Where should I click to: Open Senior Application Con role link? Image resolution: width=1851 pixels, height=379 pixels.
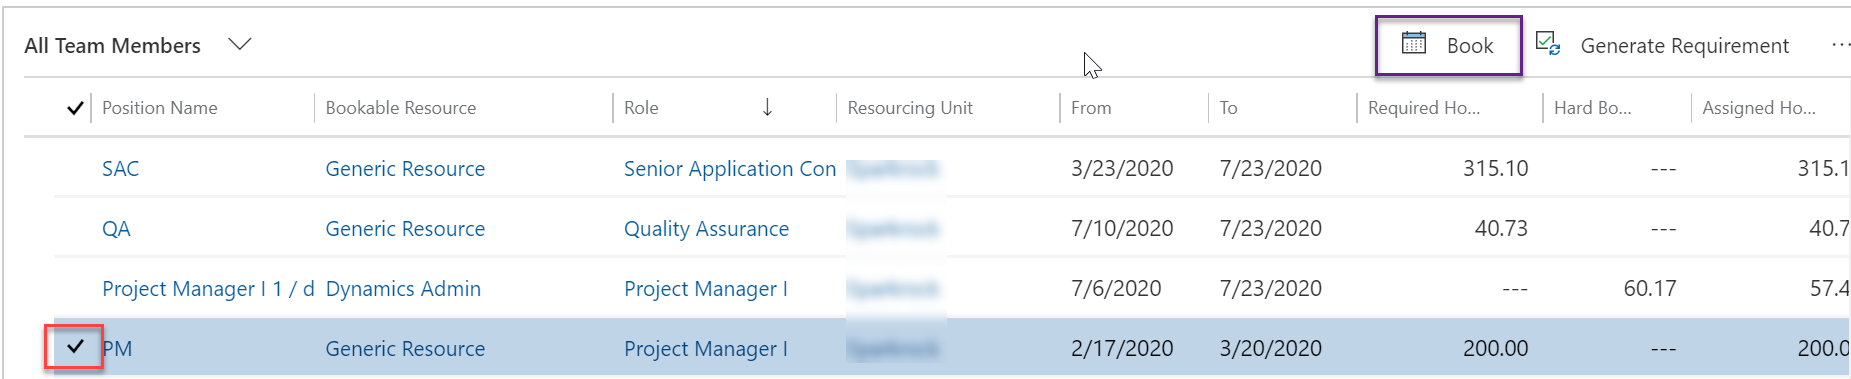click(730, 168)
